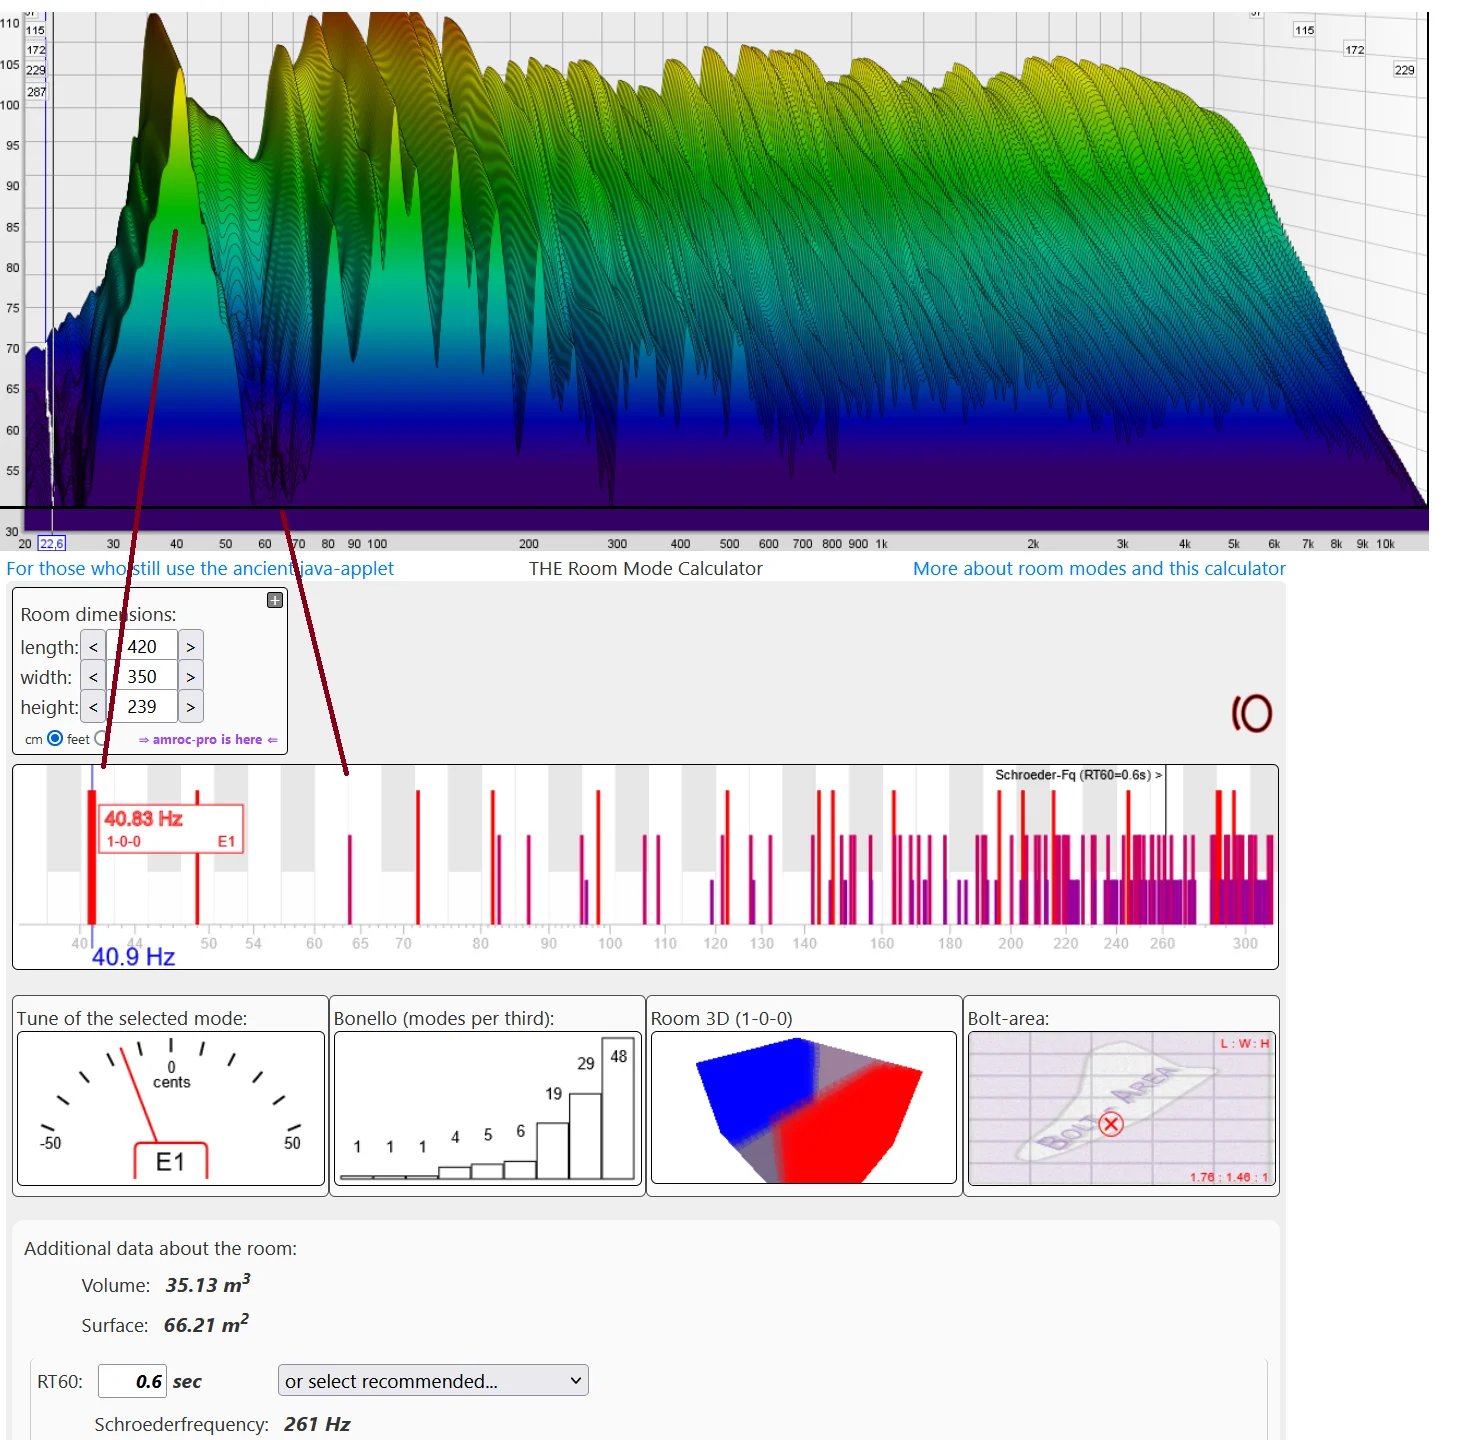Click the Schroeder-Fq (RT60=0.6s) marker label

[1078, 775]
